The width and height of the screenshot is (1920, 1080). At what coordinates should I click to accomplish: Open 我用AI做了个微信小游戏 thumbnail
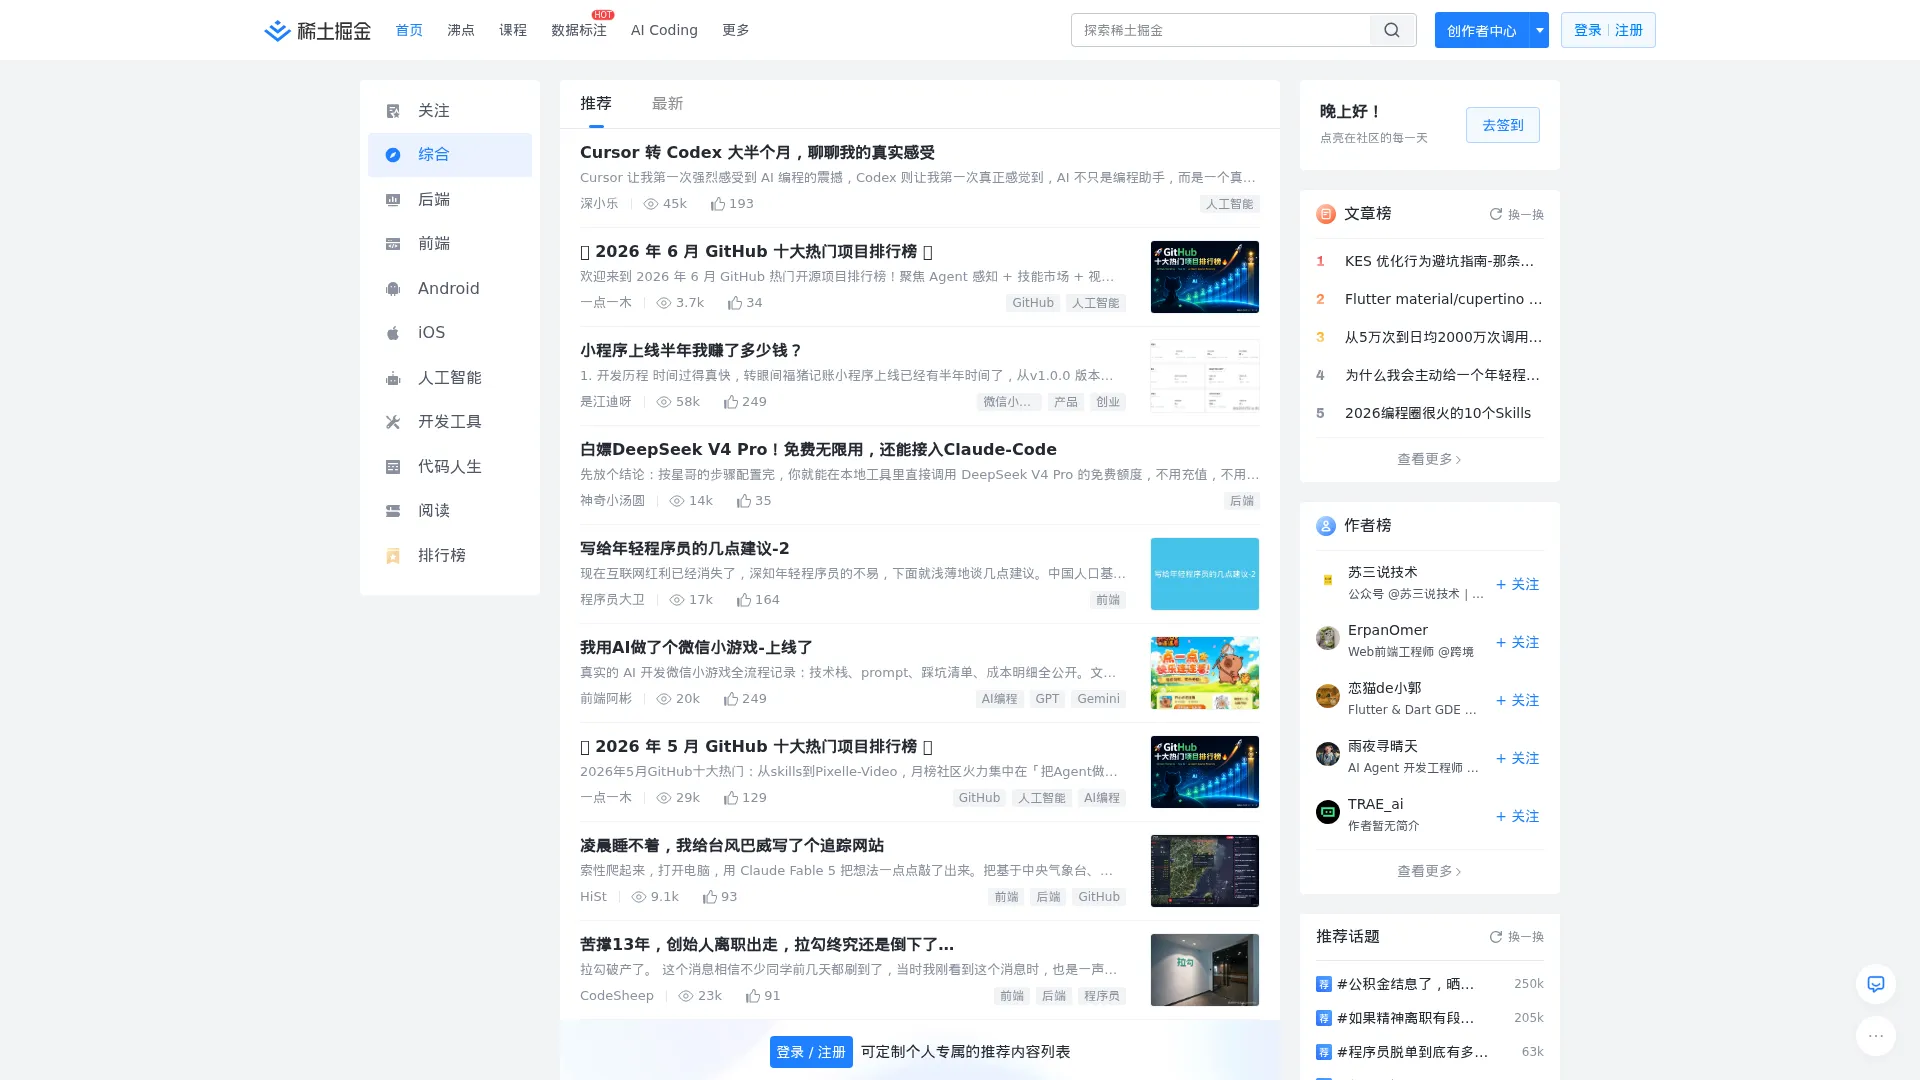(1205, 673)
